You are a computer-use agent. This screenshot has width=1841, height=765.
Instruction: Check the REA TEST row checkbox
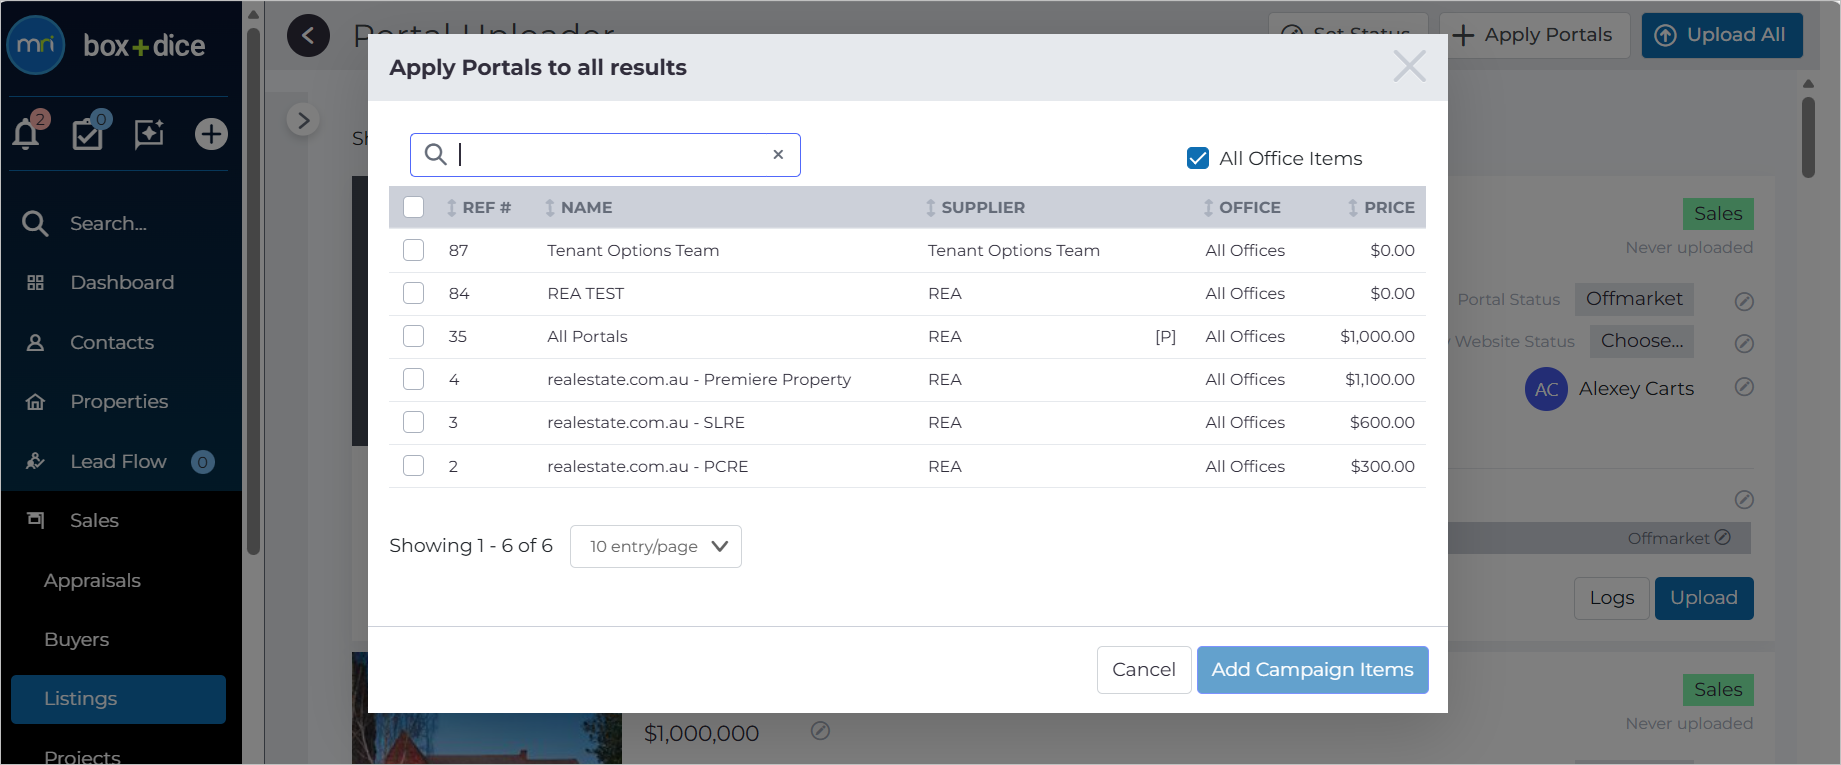point(413,293)
